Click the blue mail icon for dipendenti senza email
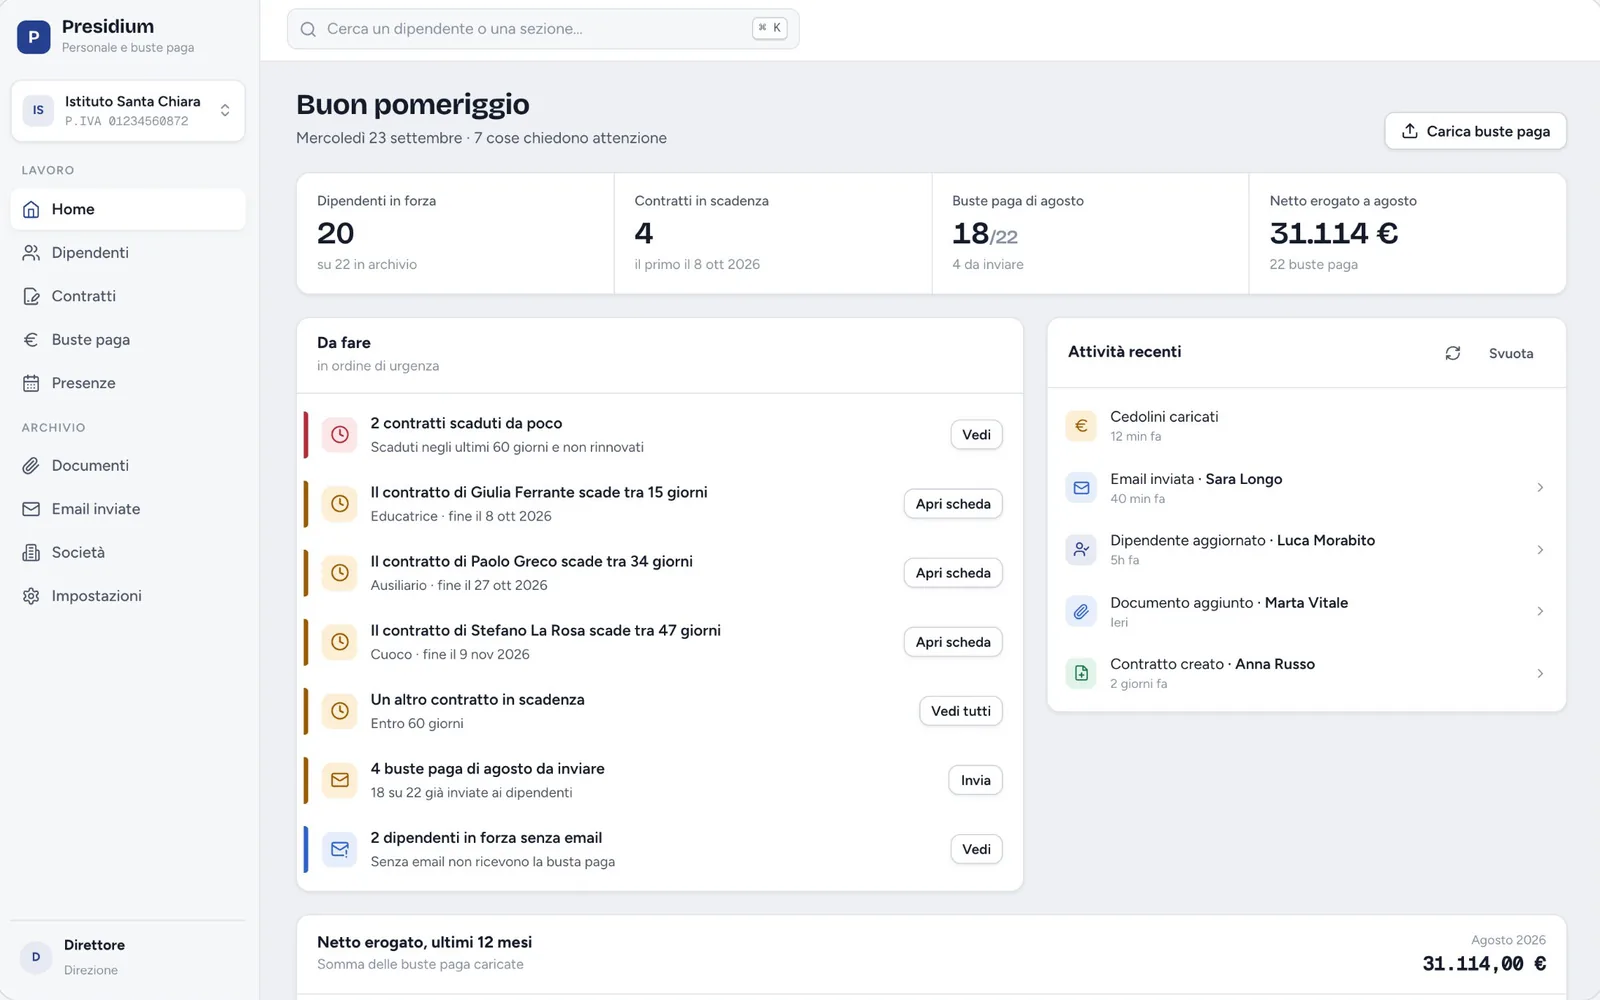1600x1000 pixels. pyautogui.click(x=340, y=849)
